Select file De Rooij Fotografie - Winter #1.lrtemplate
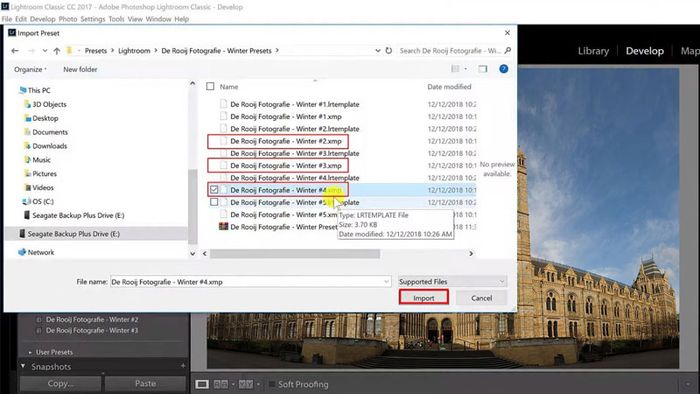 pos(295,104)
